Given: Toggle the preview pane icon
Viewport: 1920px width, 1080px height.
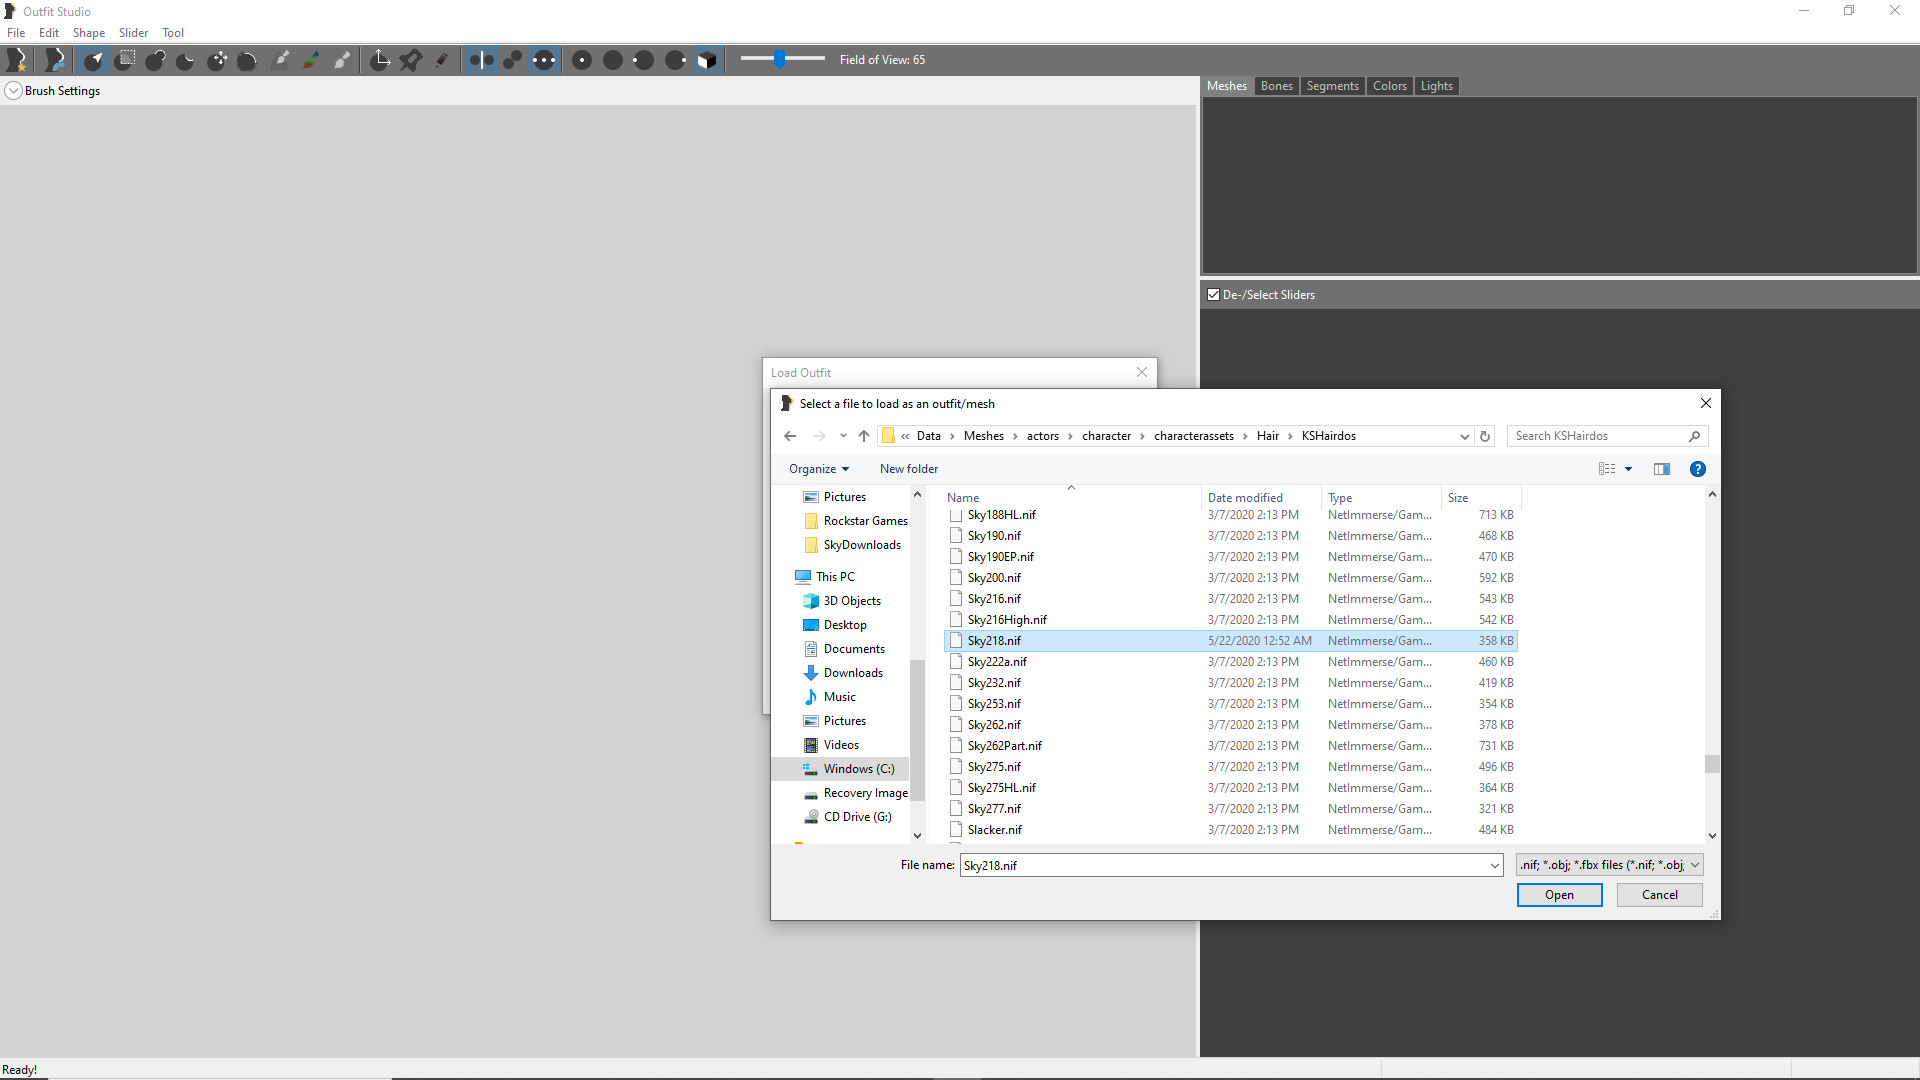Looking at the screenshot, I should tap(1662, 469).
